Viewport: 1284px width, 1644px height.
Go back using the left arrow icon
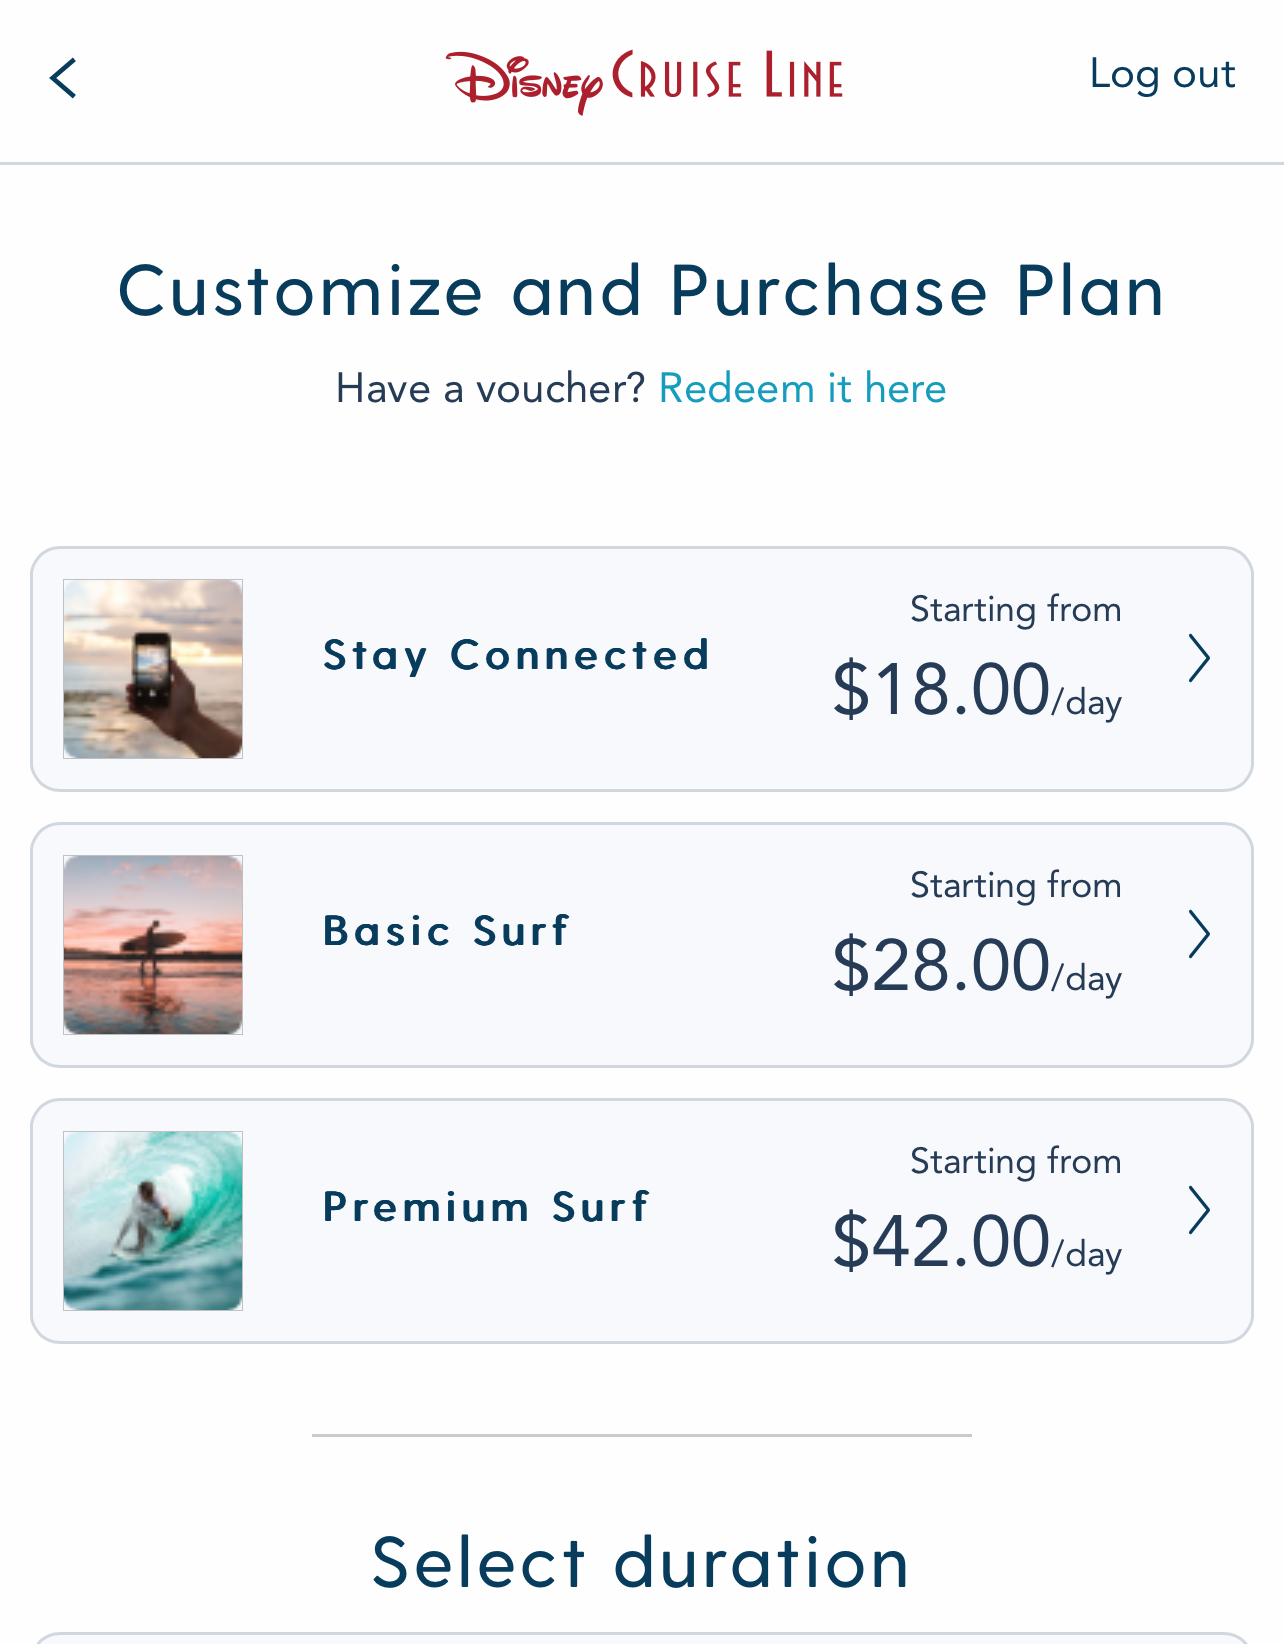(x=64, y=78)
